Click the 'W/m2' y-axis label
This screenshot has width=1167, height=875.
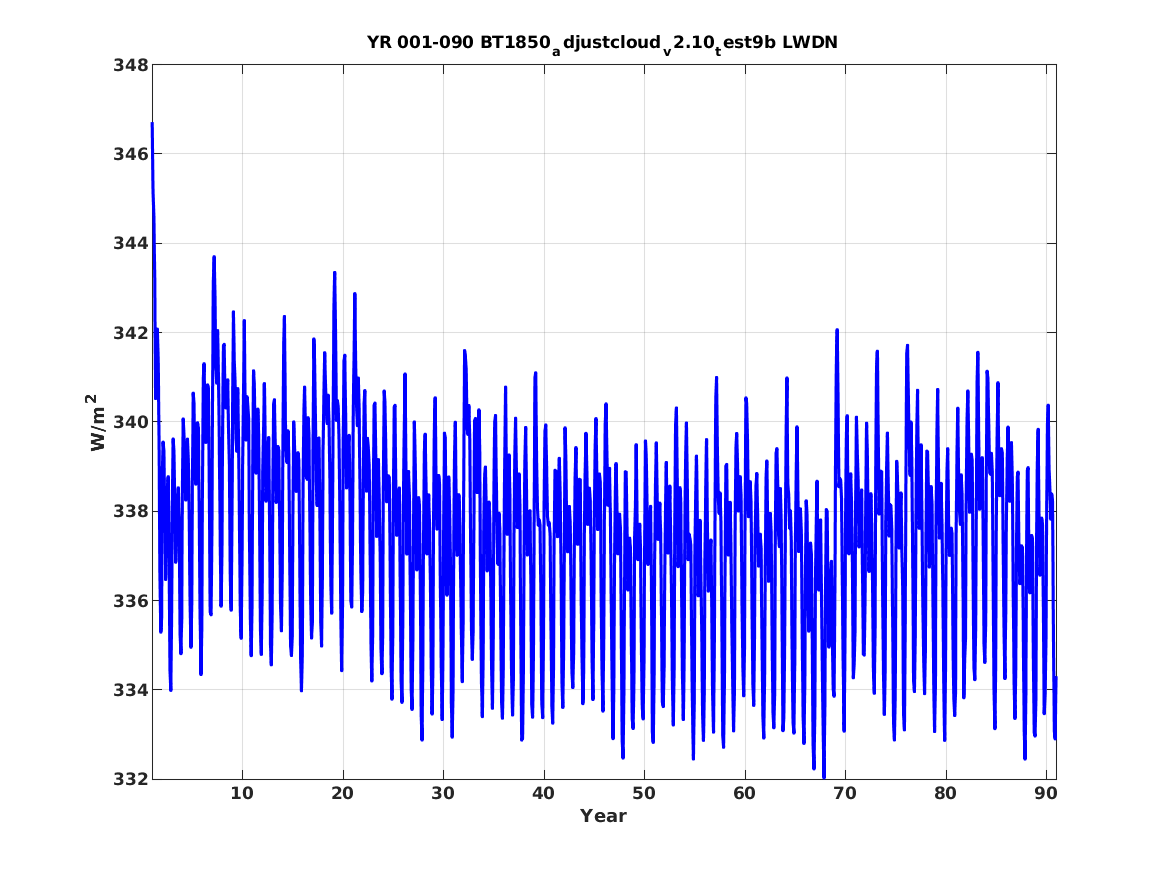pyautogui.click(x=98, y=422)
